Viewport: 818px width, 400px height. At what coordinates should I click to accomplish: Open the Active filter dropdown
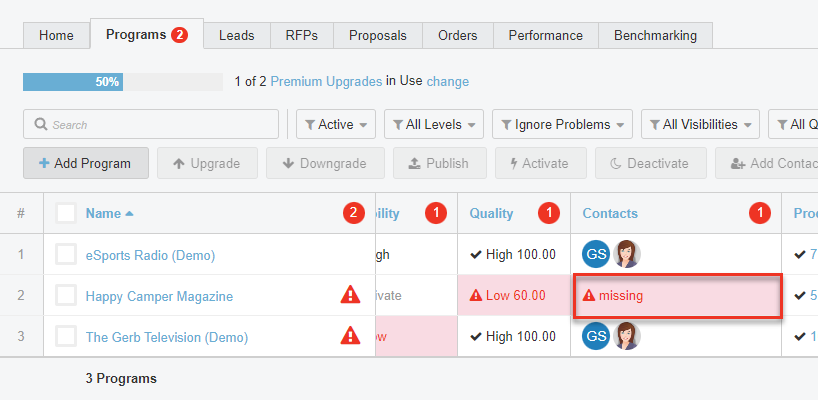tap(335, 125)
